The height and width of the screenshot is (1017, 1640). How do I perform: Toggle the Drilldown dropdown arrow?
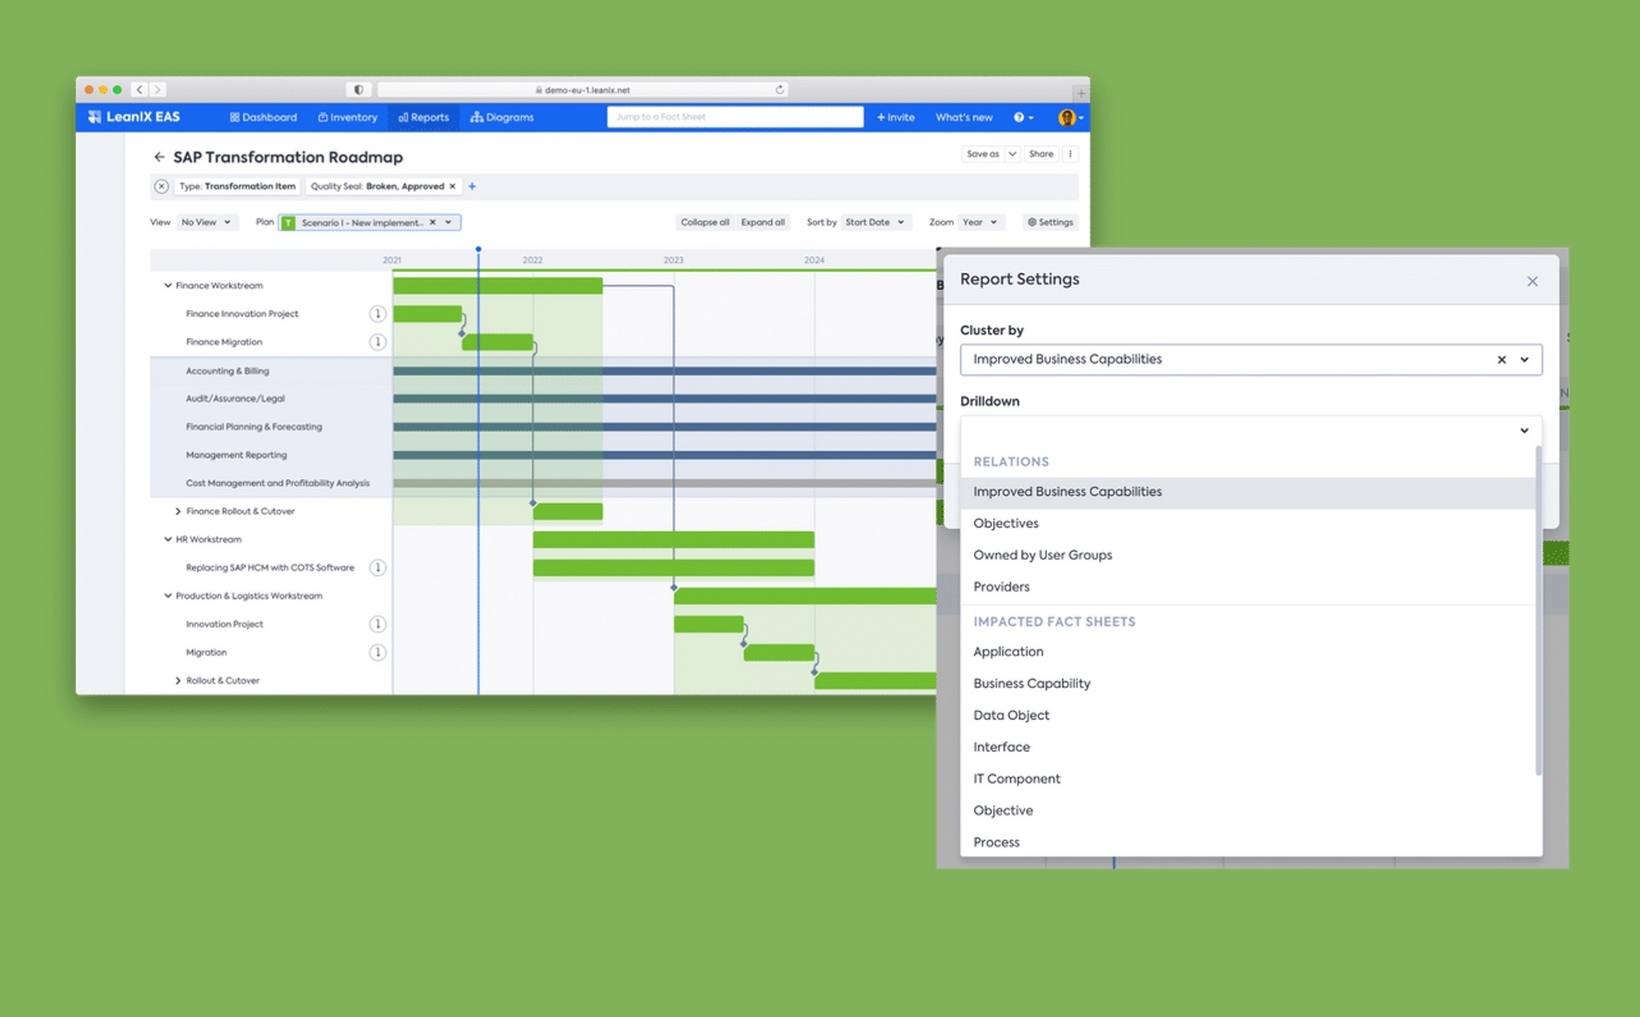pos(1524,431)
